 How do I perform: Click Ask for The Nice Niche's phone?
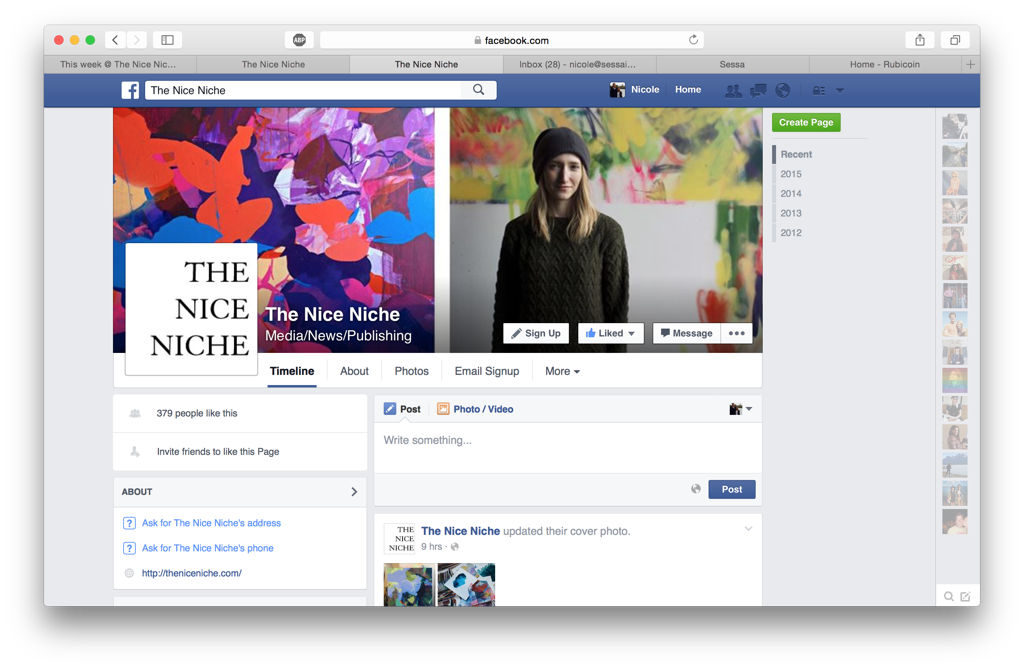(x=208, y=548)
